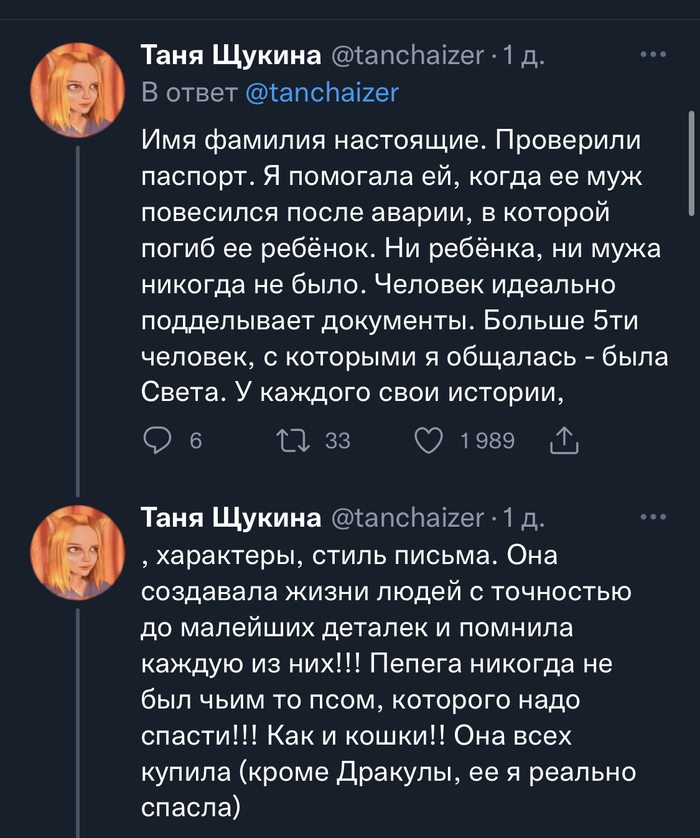Image resolution: width=700 pixels, height=838 pixels.
Task: Click the reply speech bubble icon
Action: point(159,441)
